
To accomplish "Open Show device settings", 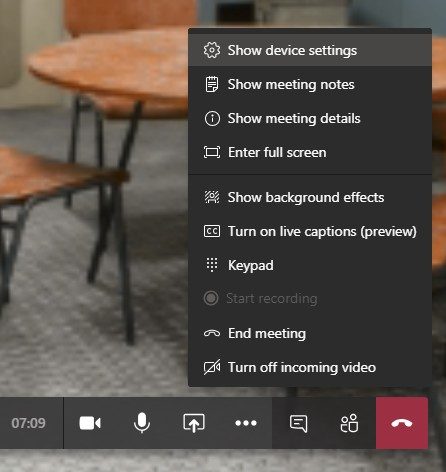I will point(310,50).
